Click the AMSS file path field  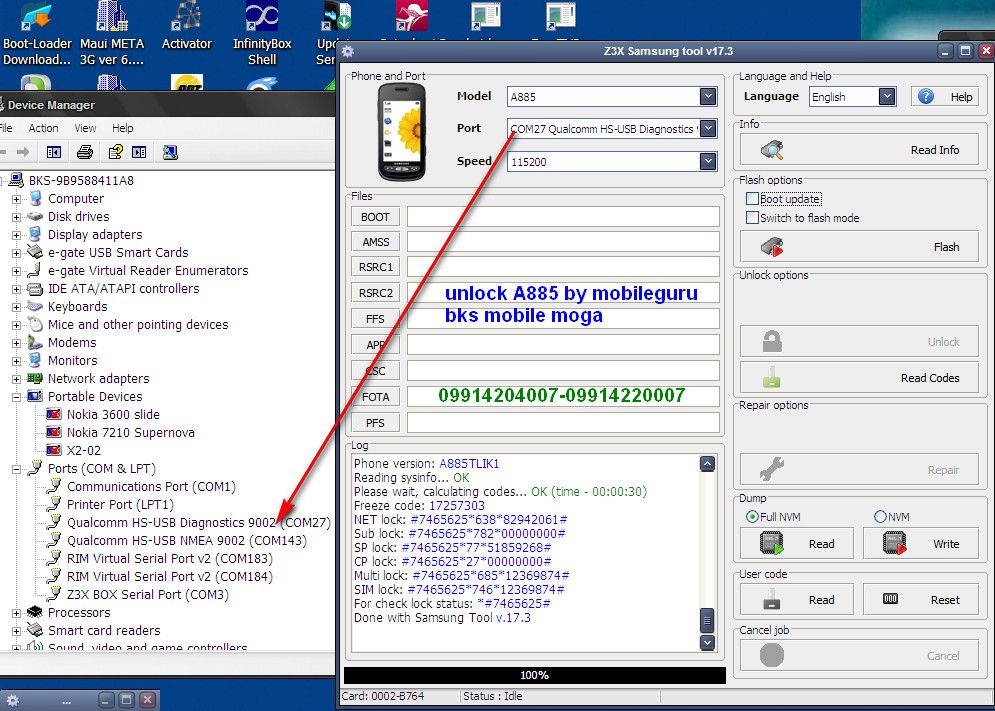(563, 242)
